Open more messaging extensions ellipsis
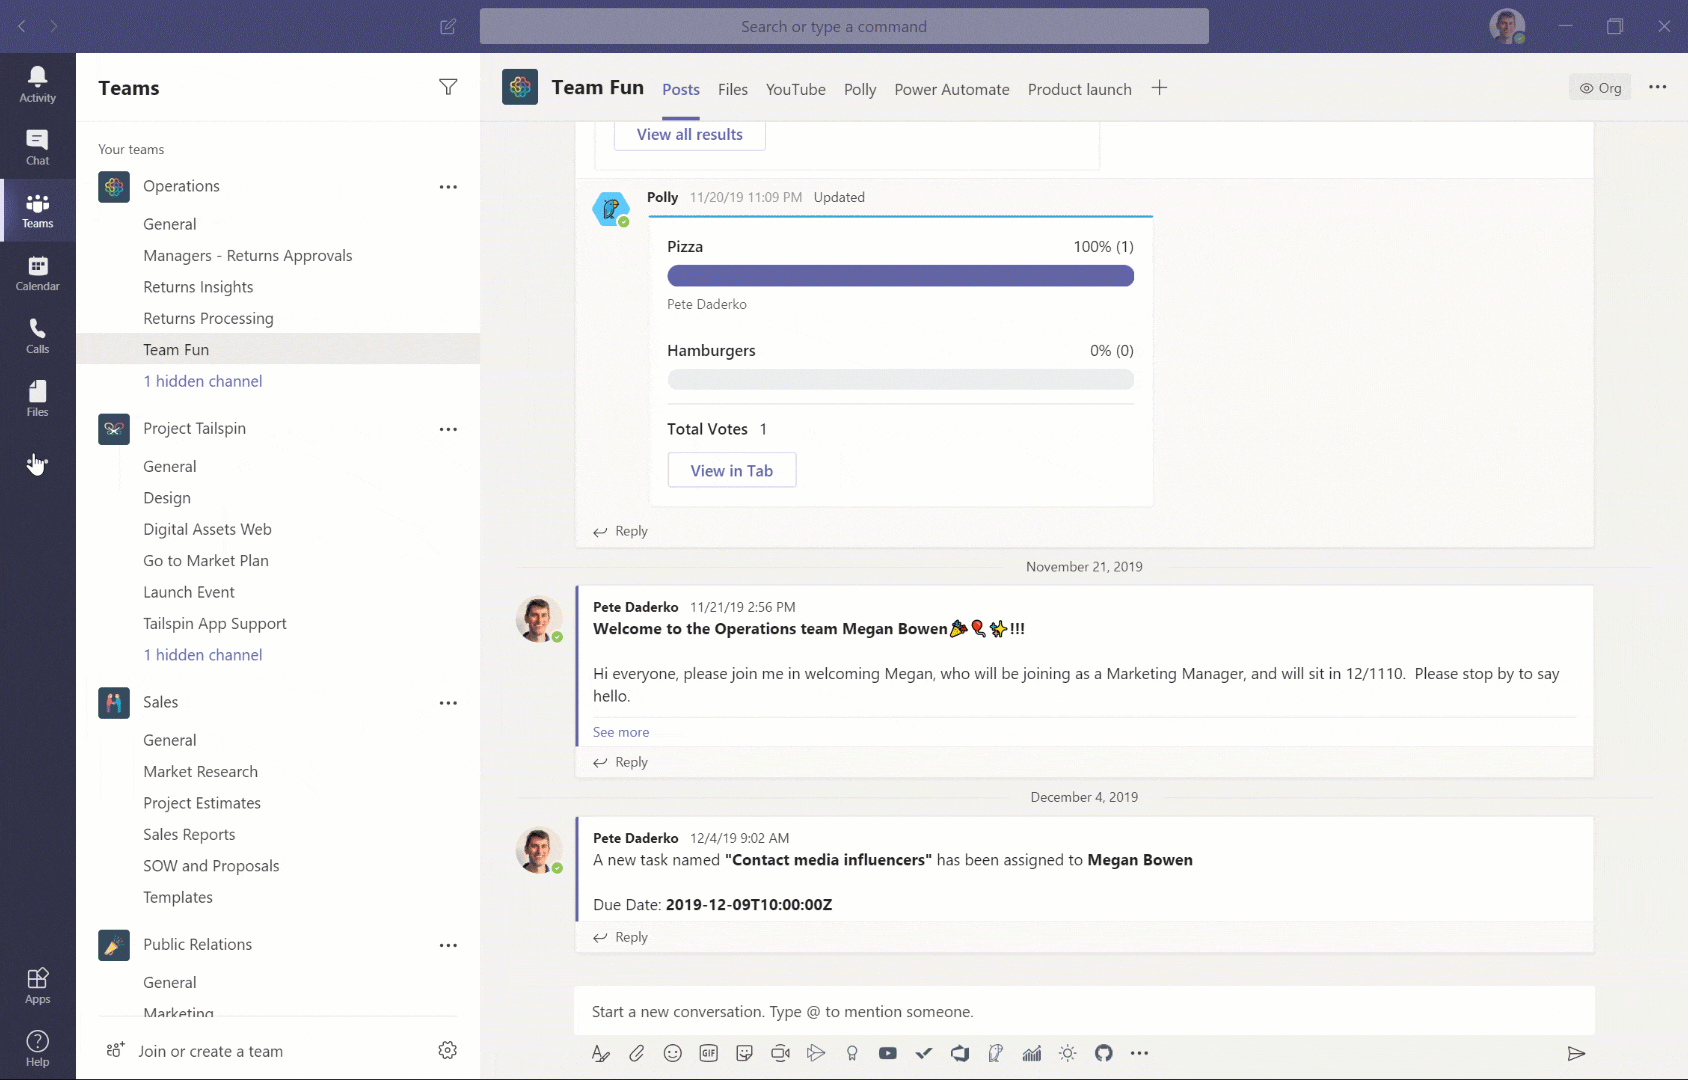This screenshot has height=1080, width=1688. (1139, 1053)
